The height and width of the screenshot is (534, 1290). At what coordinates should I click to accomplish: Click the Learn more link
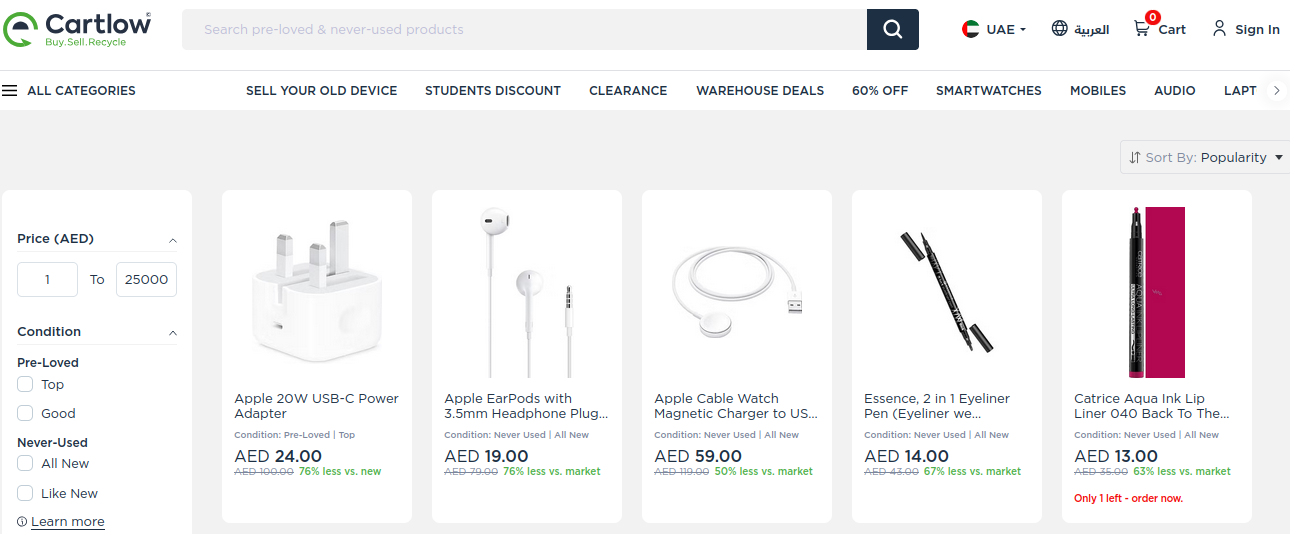click(67, 522)
